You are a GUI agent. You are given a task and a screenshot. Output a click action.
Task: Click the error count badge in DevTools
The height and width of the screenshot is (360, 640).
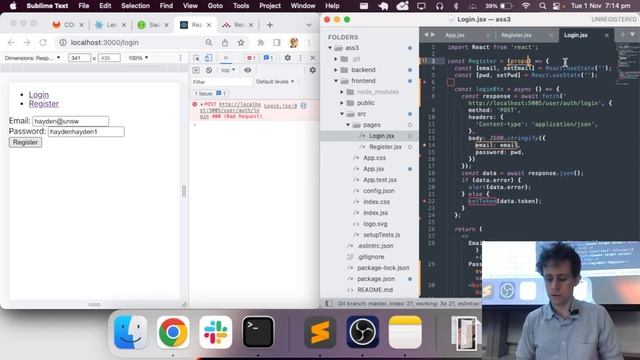[x=251, y=58]
